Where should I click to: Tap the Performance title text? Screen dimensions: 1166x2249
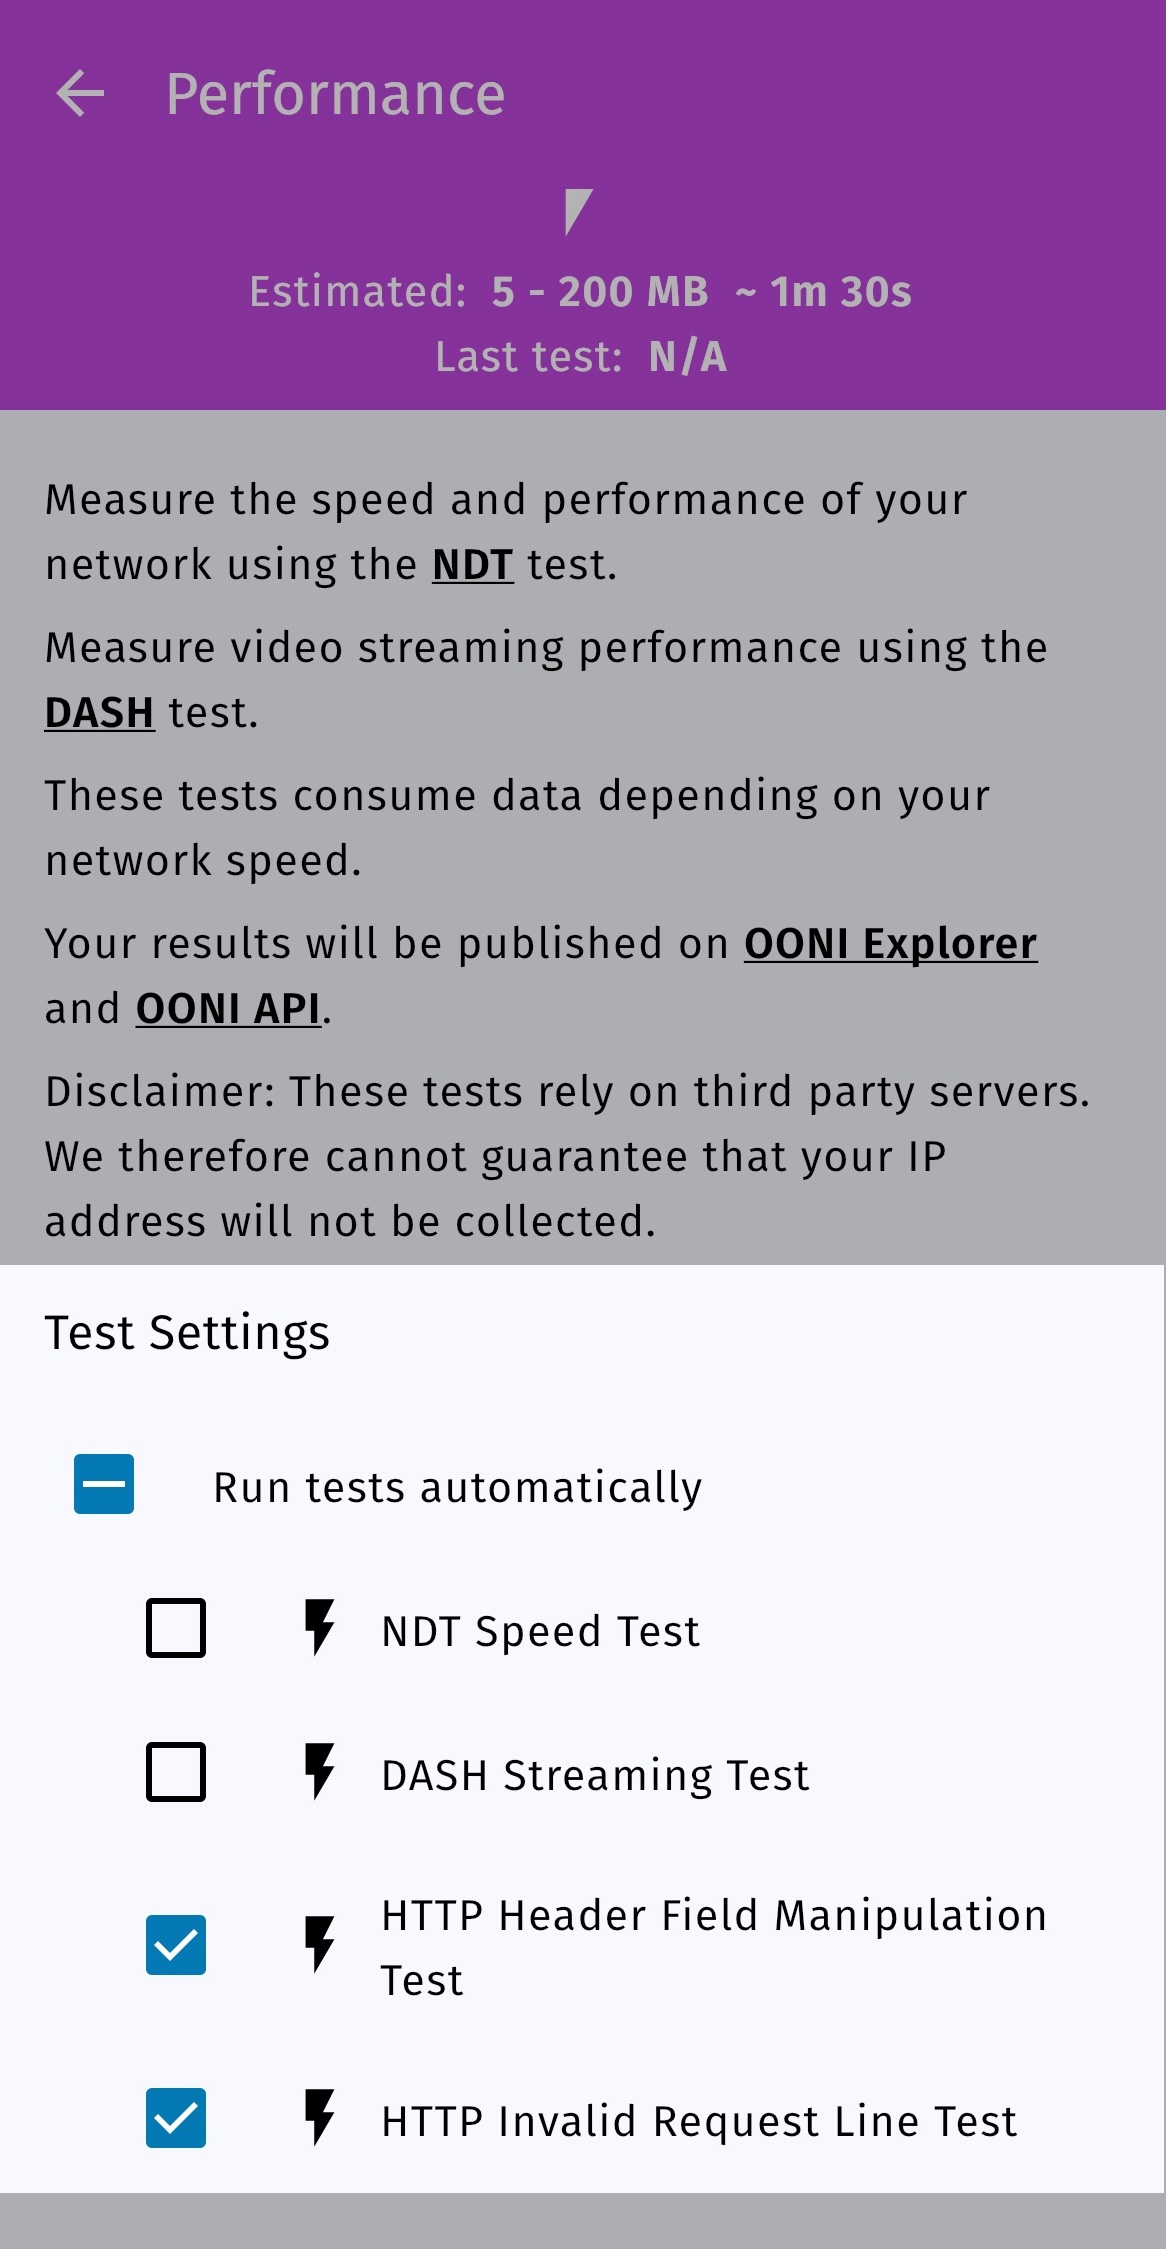pos(335,94)
